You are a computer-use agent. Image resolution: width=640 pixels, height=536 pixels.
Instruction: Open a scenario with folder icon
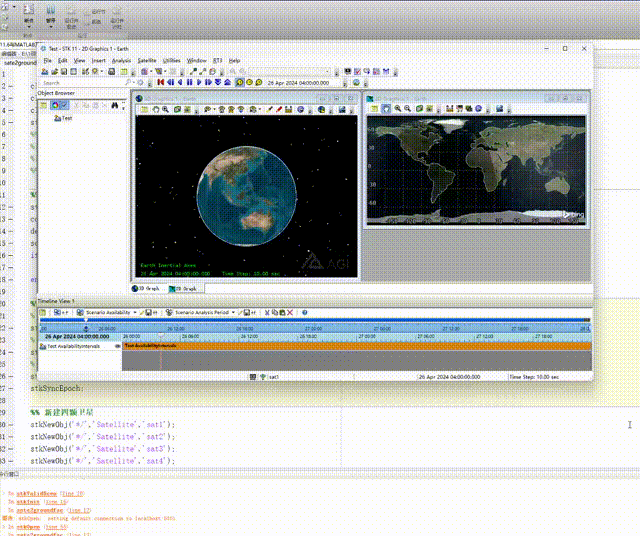pos(54,71)
